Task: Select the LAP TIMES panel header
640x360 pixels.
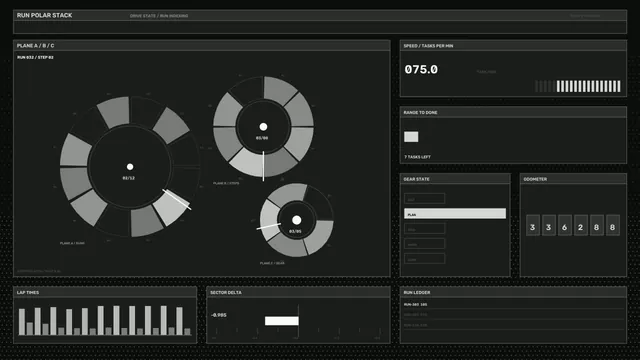Action: pos(105,292)
